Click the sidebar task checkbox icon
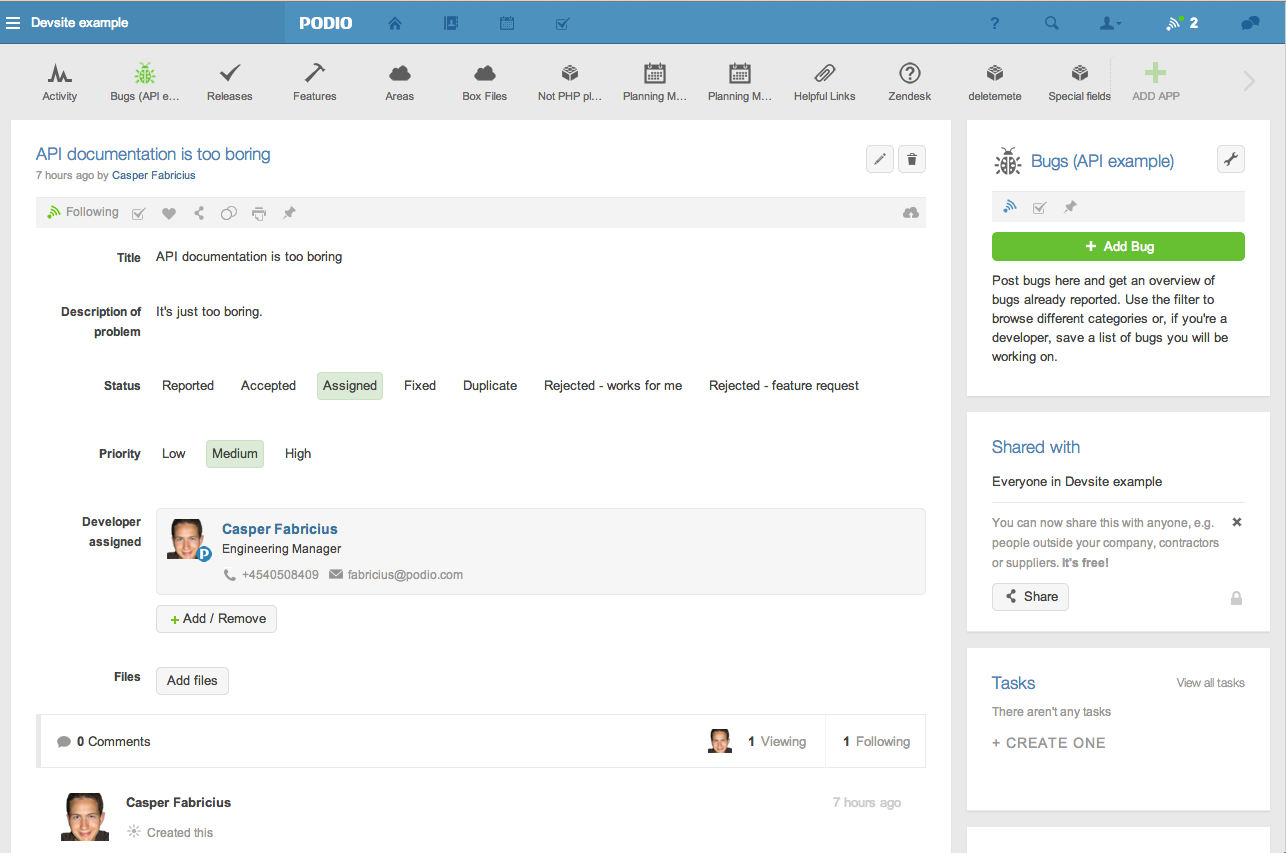The height and width of the screenshot is (853, 1286). (x=1040, y=207)
